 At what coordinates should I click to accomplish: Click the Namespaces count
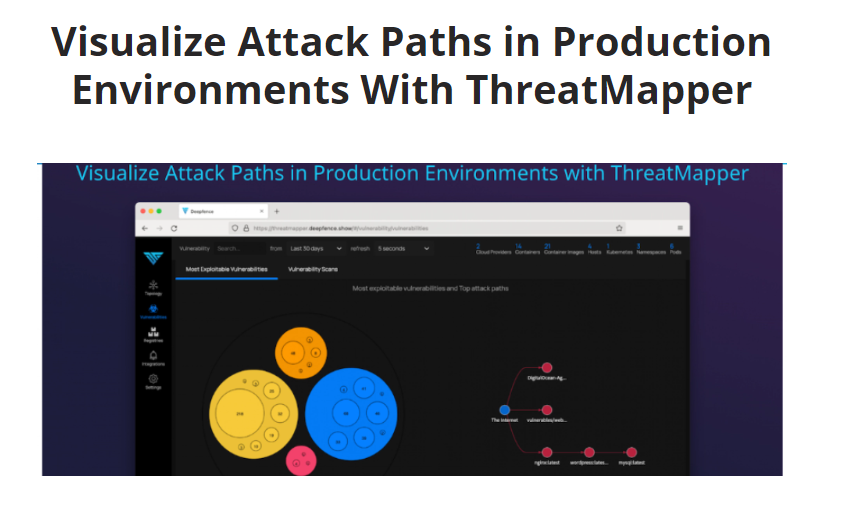651,249
